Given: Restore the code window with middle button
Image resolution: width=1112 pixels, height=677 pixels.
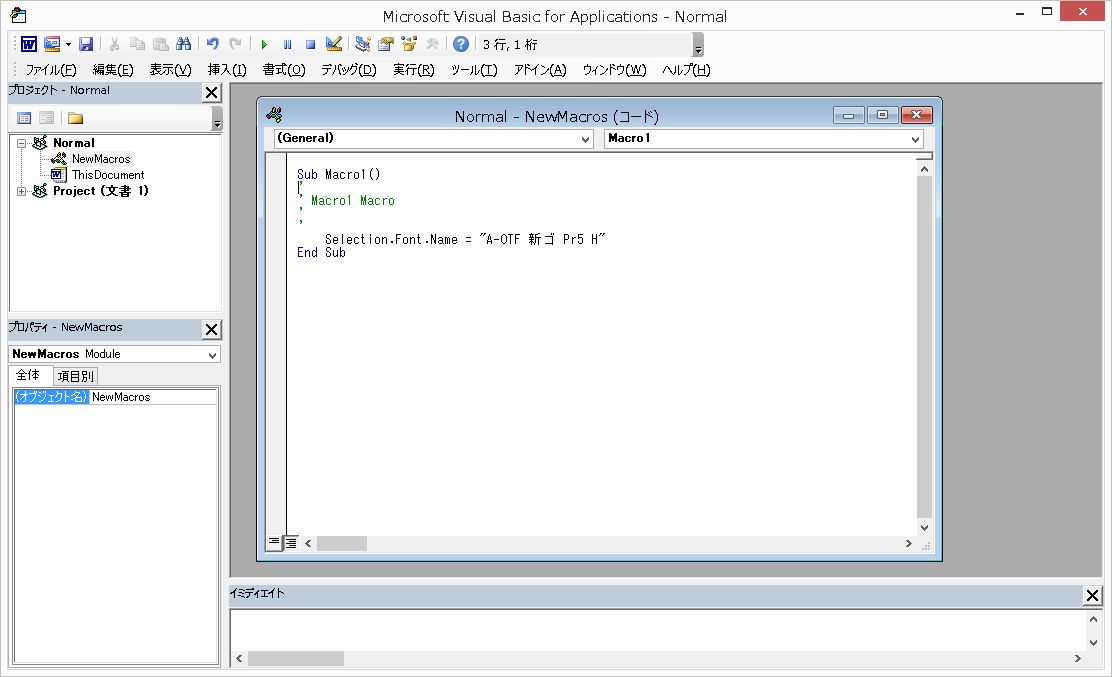Looking at the screenshot, I should (x=883, y=115).
